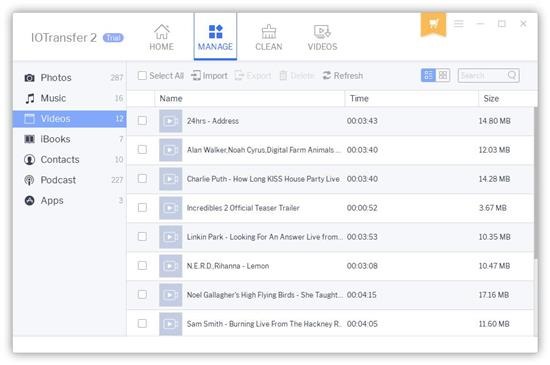Screen dimensions: 550x365
Task: Check the box for Noel Gallagher's video
Action: 142,295
